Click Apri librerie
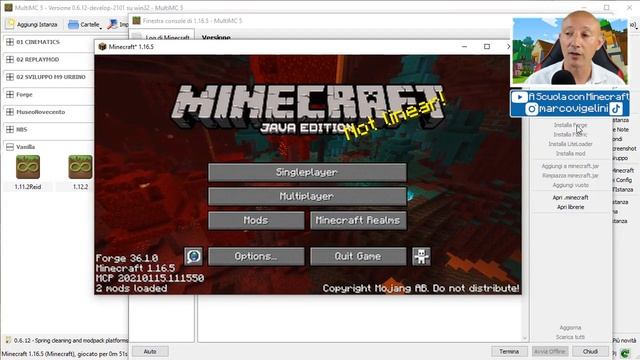The height and width of the screenshot is (360, 640). (570, 207)
